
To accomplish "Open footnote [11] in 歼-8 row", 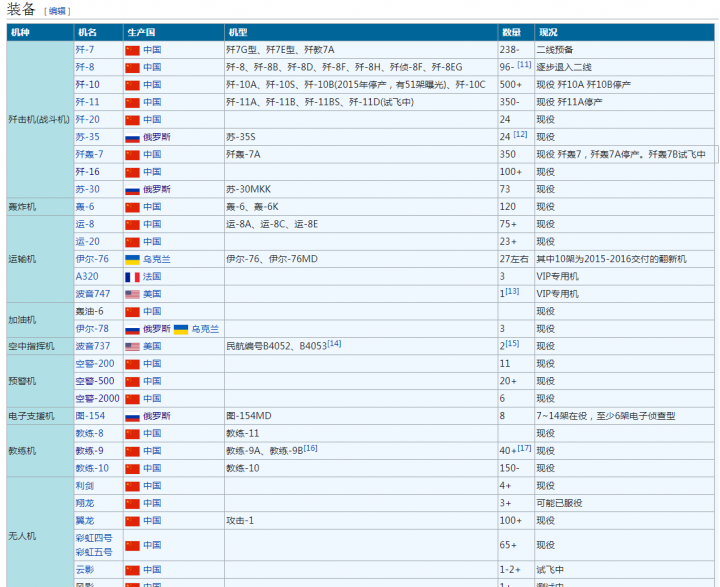I will (524, 65).
